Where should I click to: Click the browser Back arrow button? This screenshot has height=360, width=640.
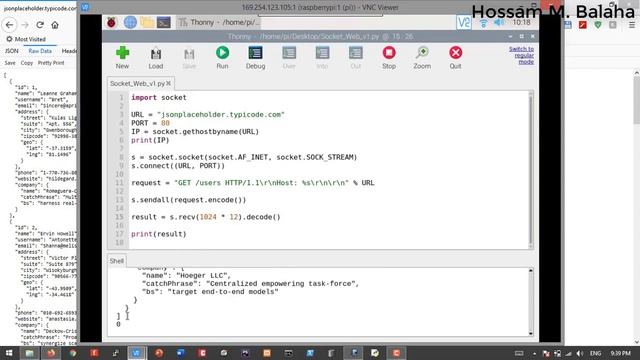tap(9, 25)
